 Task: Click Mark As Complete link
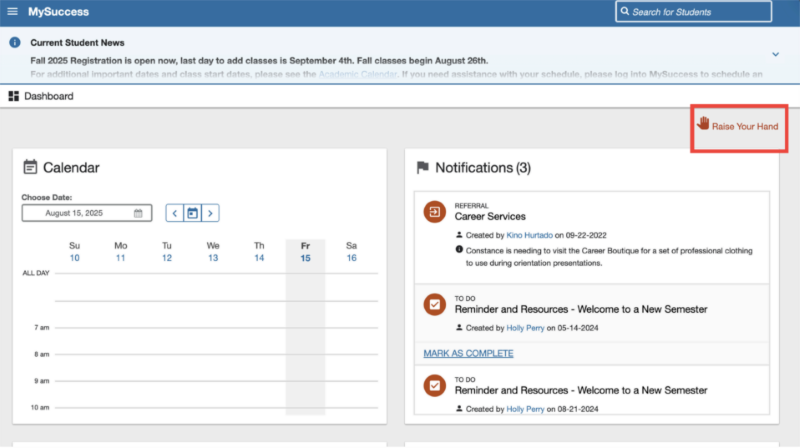point(468,353)
